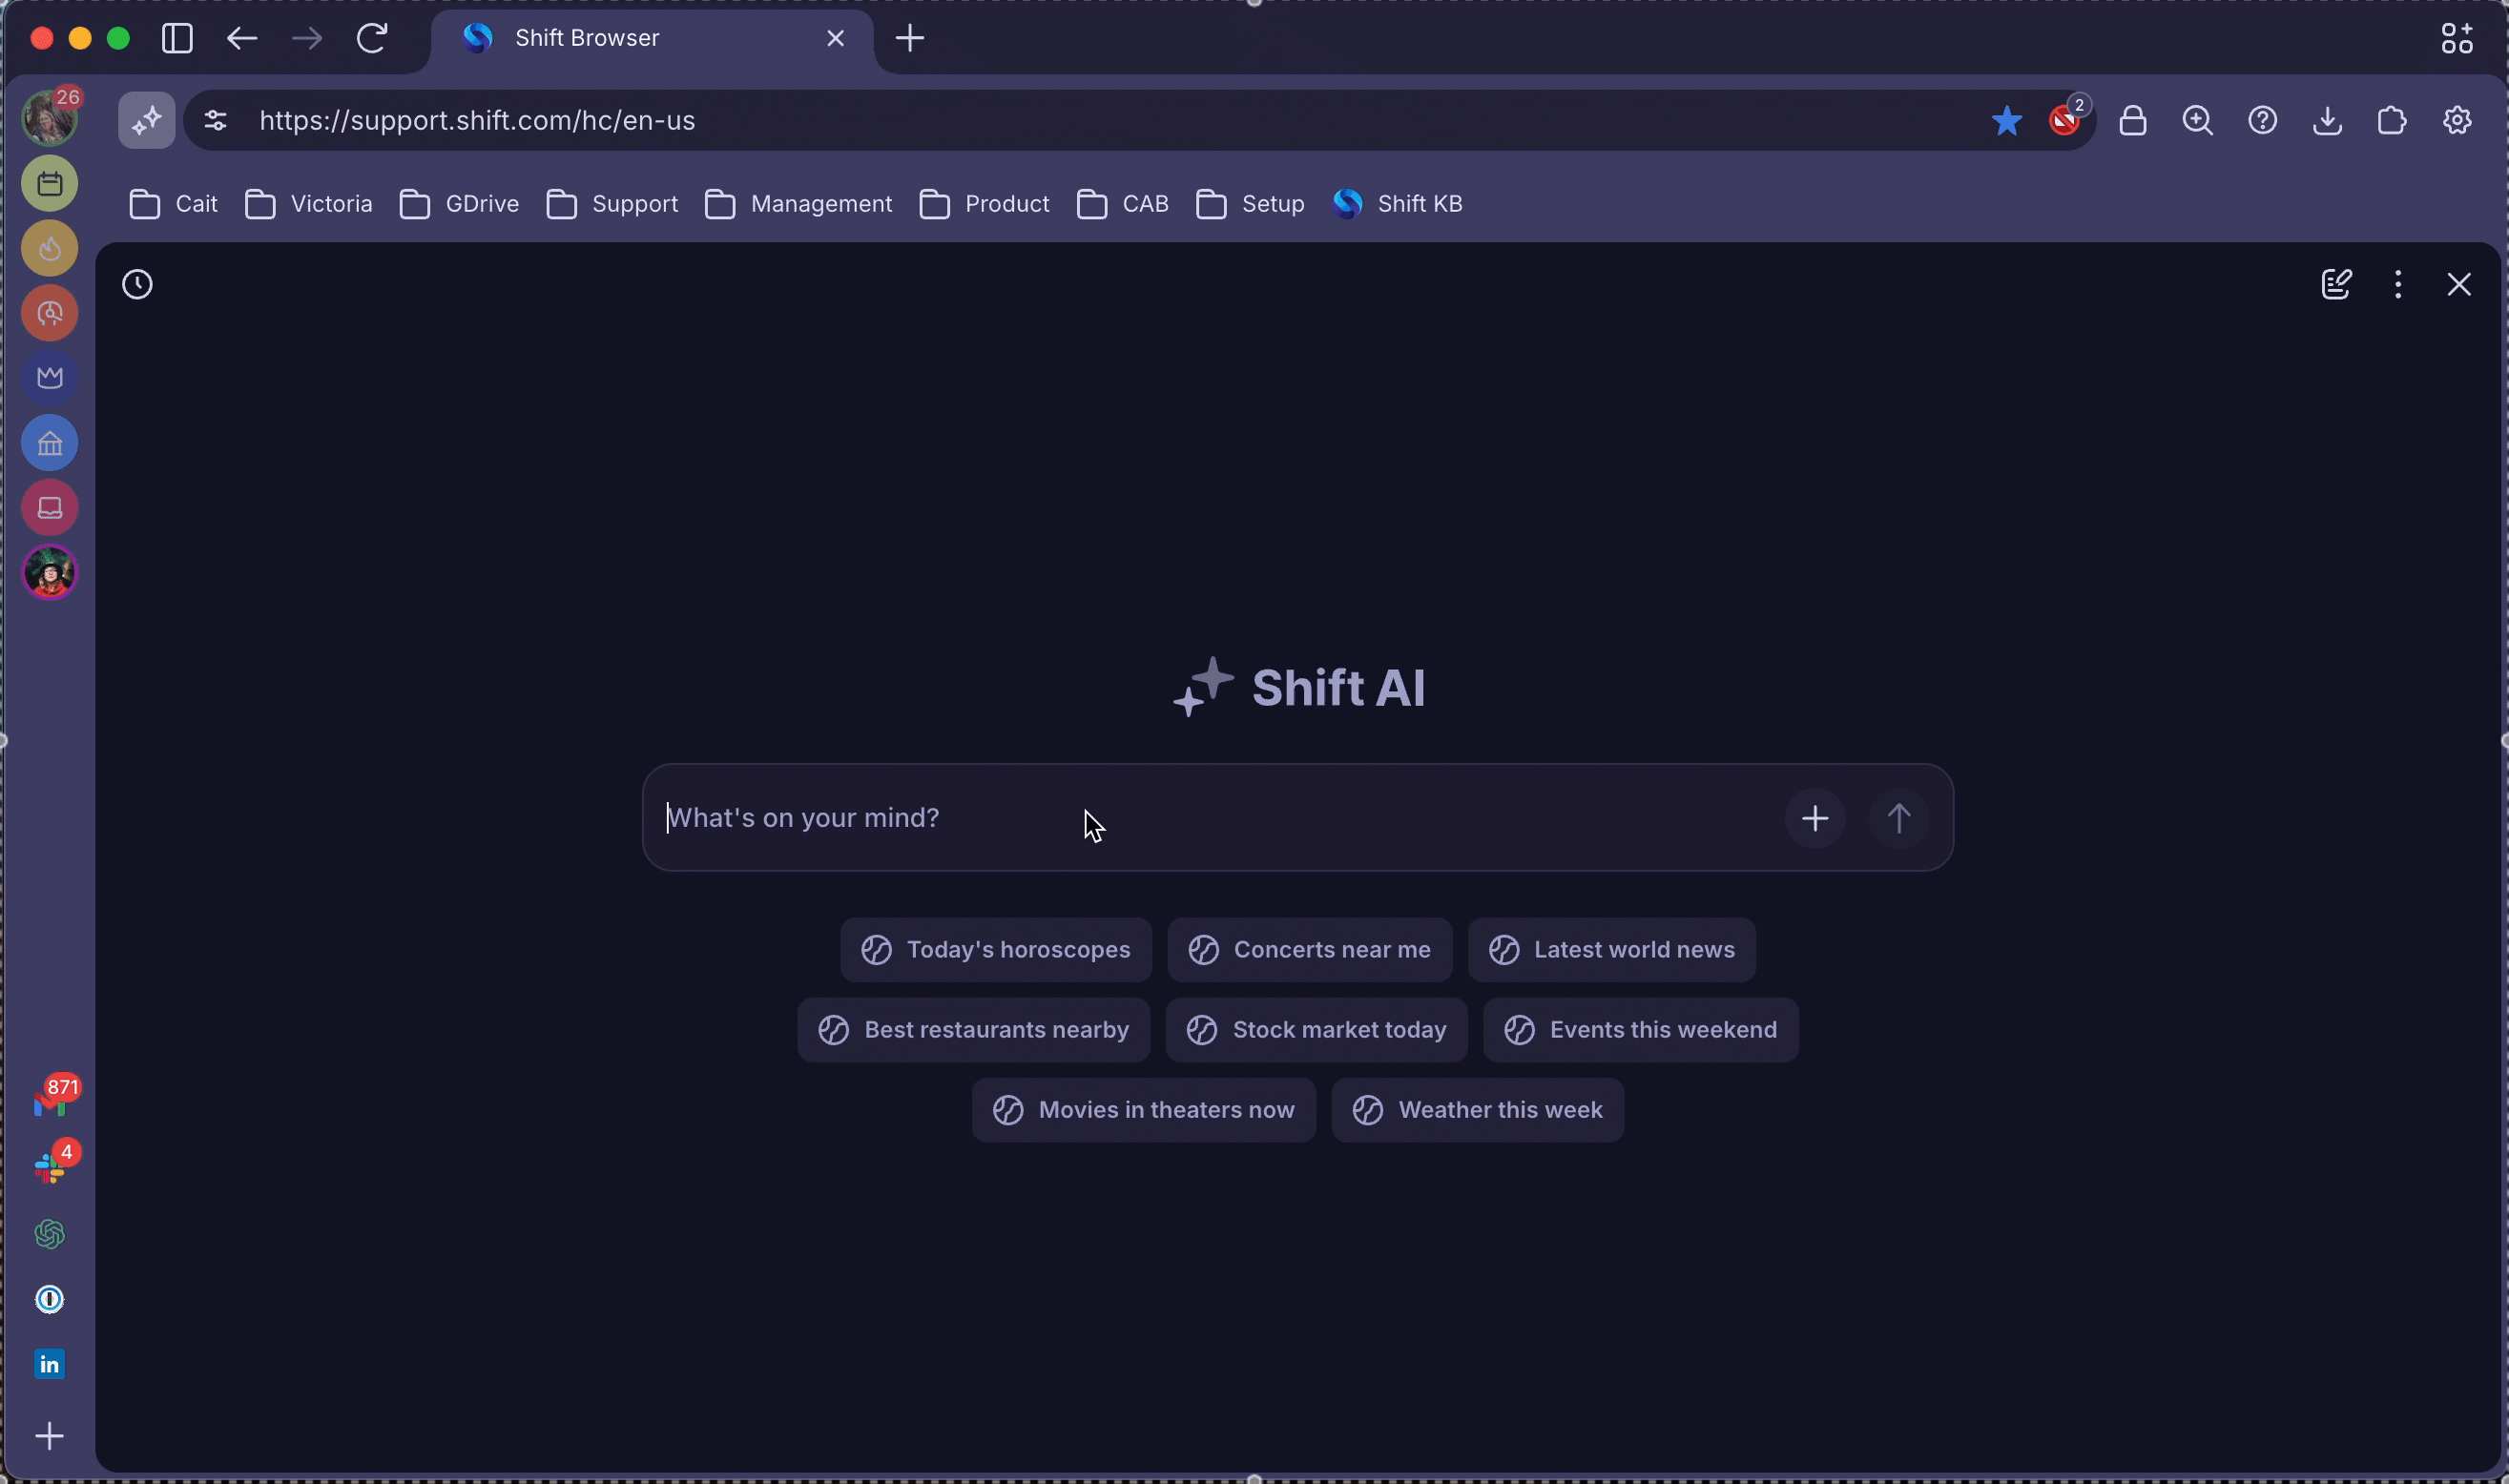
Task: Open the apps grid icon
Action: [2457, 38]
